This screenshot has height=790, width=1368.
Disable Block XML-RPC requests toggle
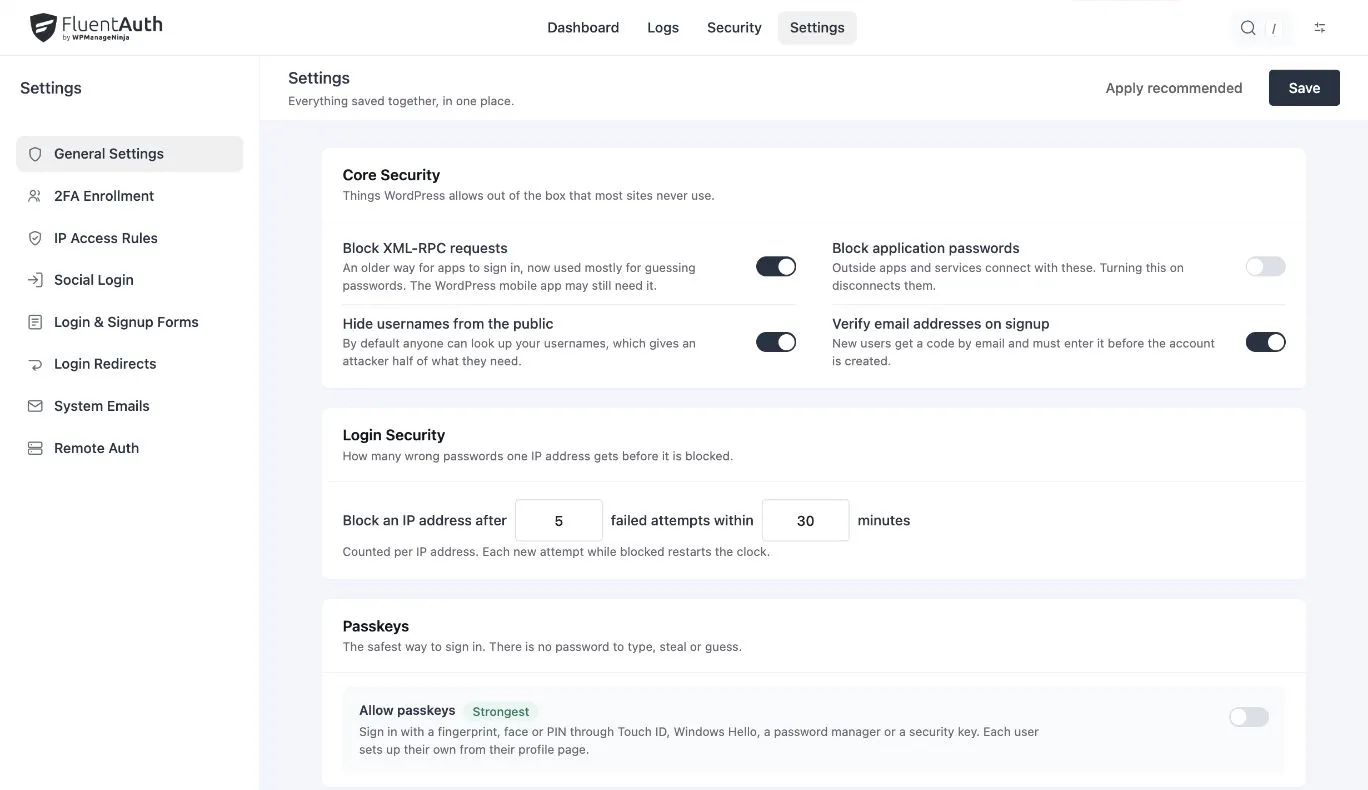pyautogui.click(x=776, y=266)
